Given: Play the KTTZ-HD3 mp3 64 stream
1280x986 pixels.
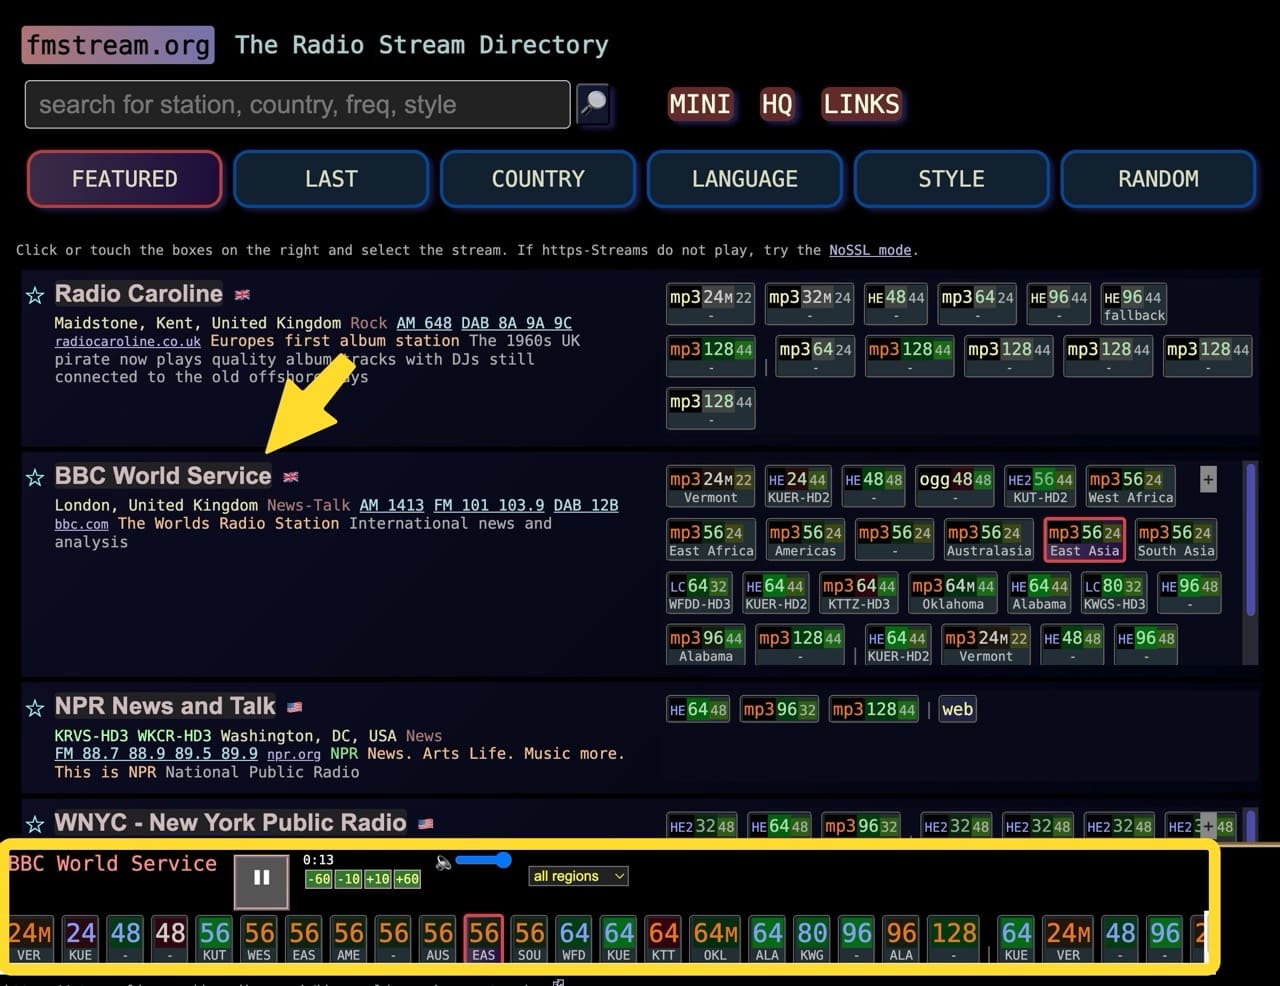Looking at the screenshot, I should coord(858,592).
